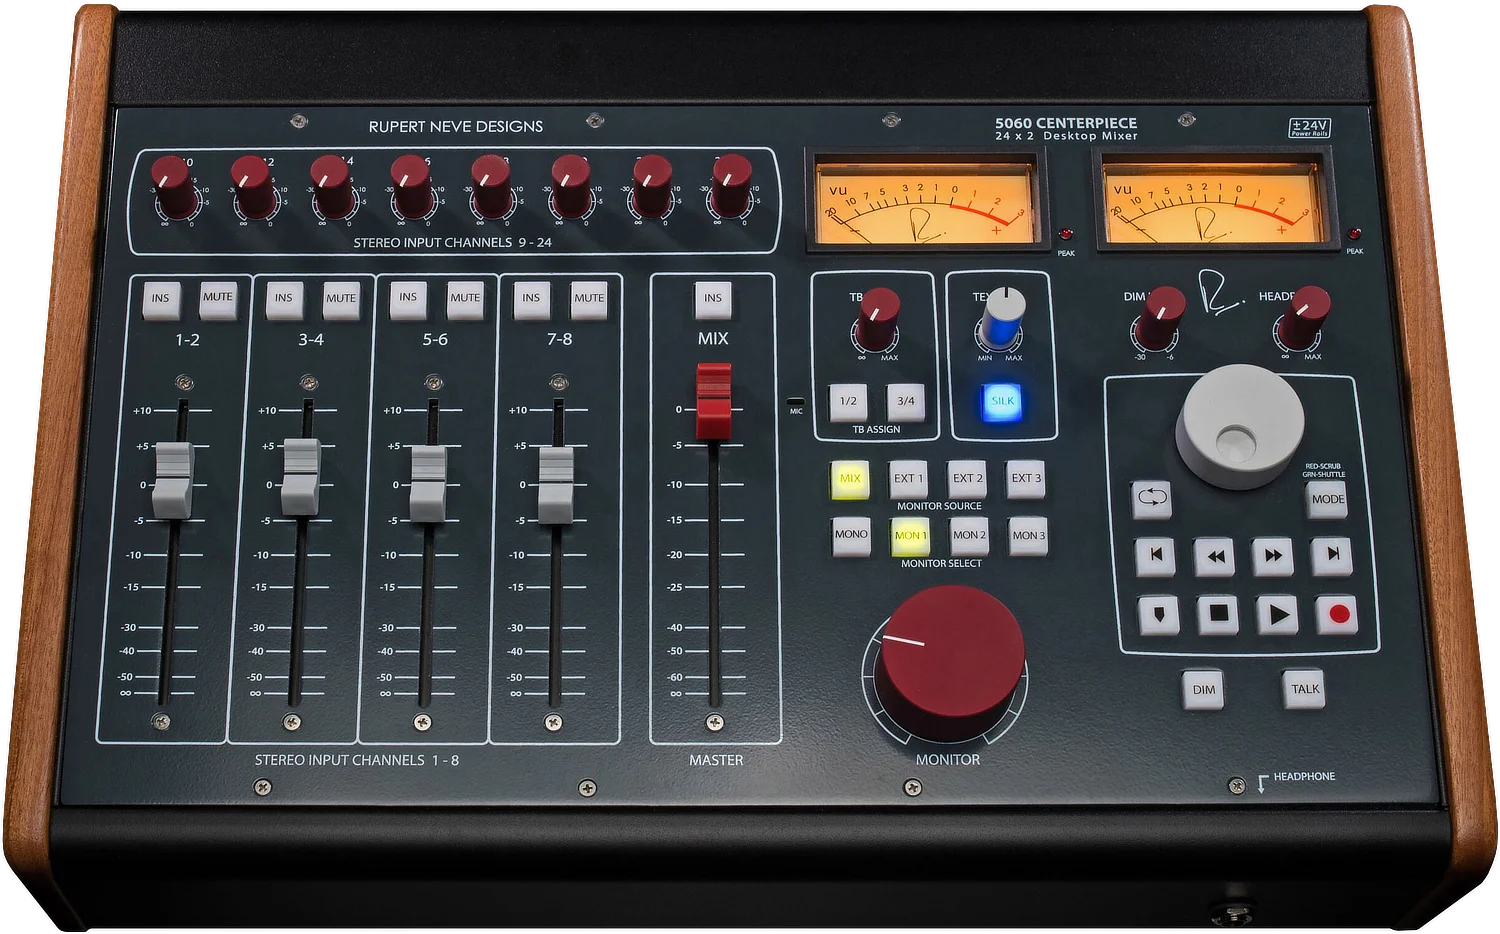Stop playback with the square stop button
This screenshot has height=934, width=1500.
[x=1218, y=613]
